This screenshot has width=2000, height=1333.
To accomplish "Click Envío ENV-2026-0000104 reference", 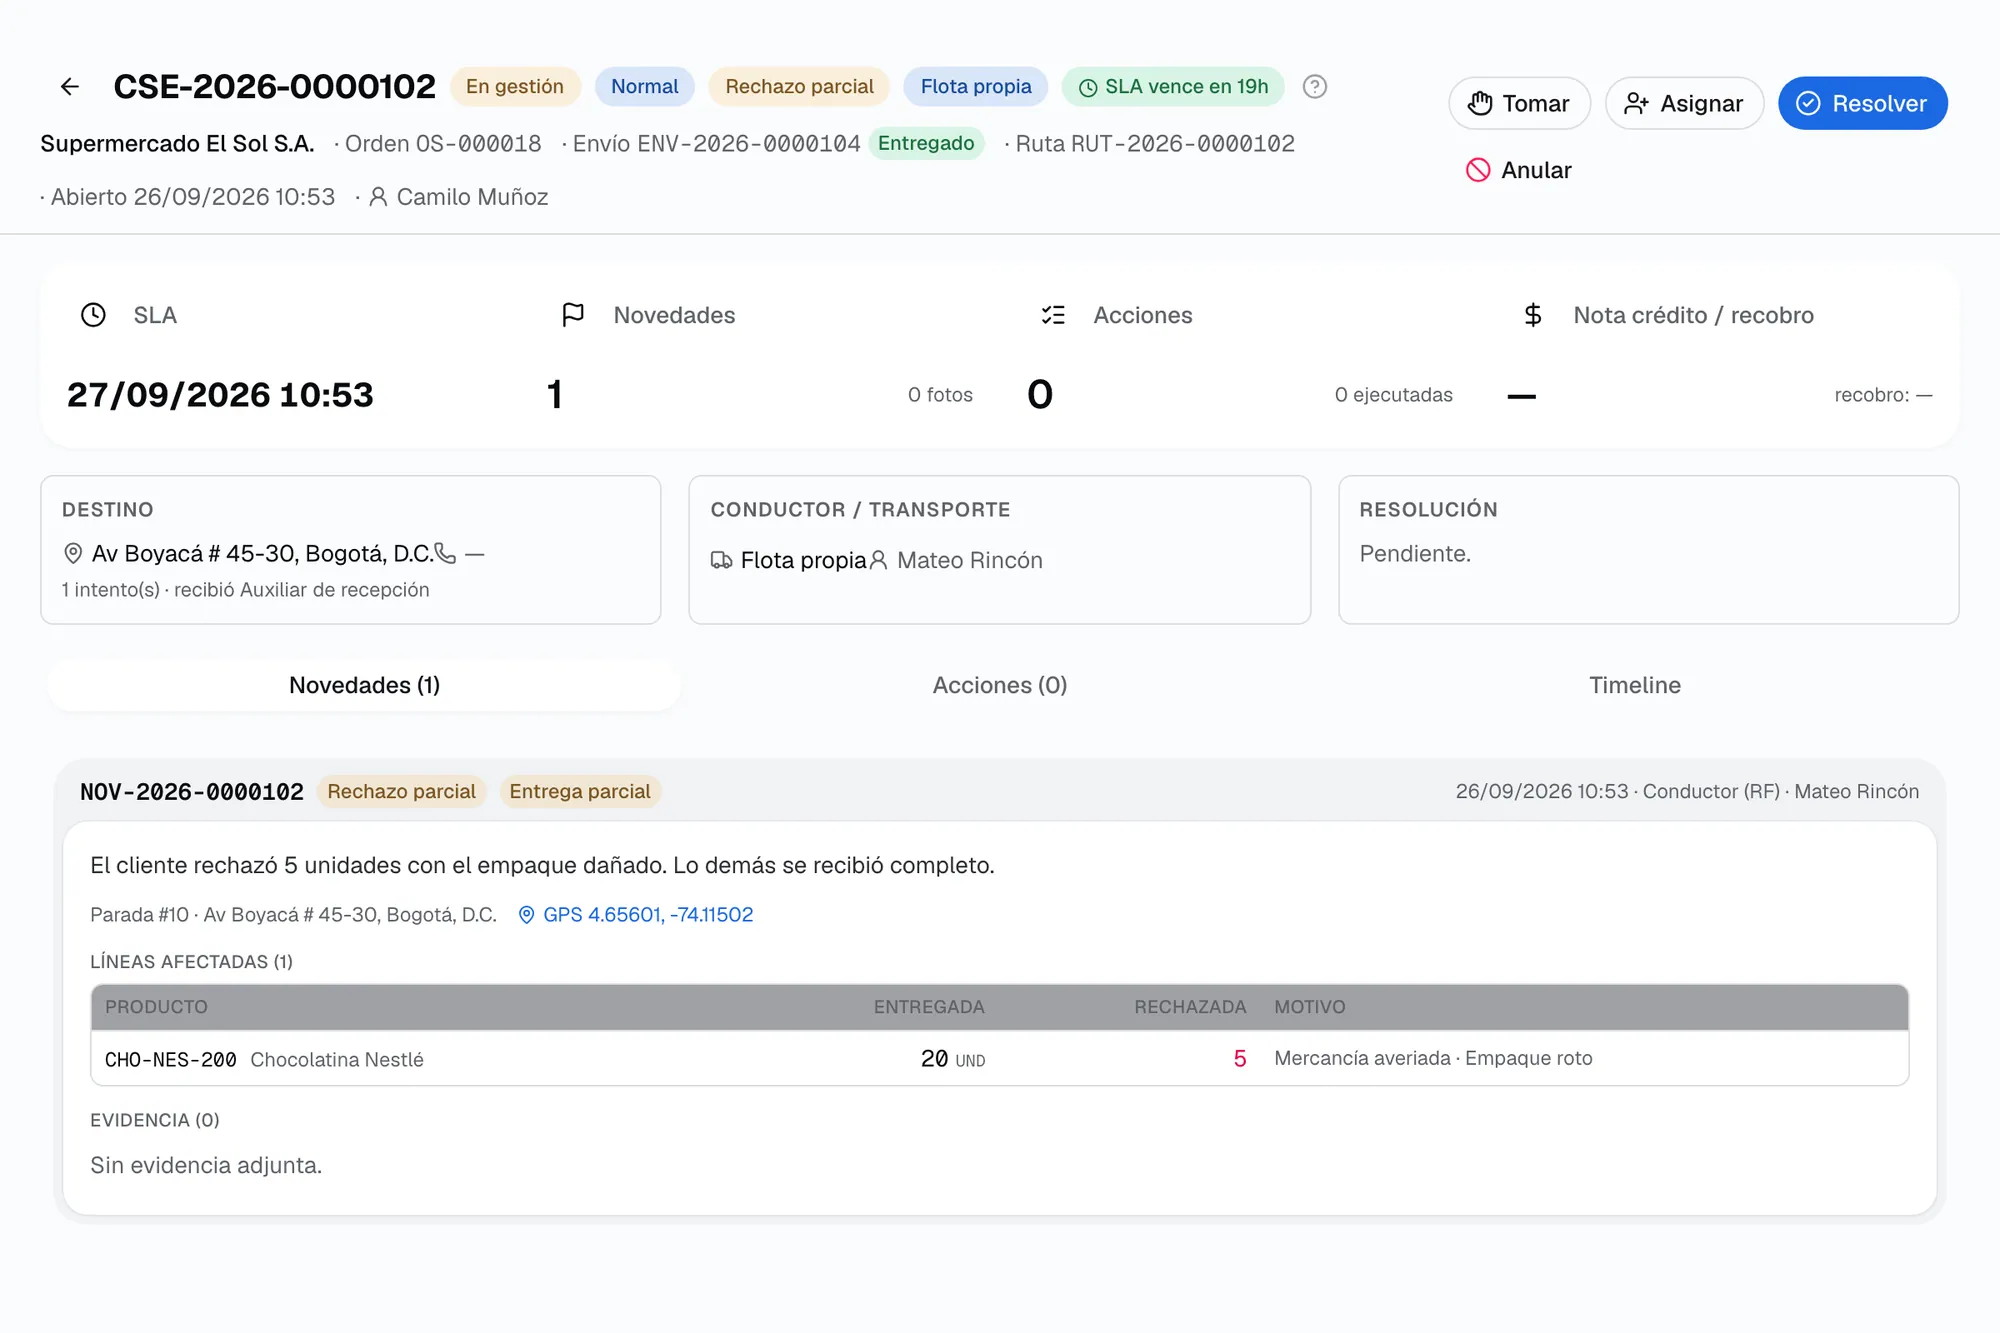I will [716, 144].
